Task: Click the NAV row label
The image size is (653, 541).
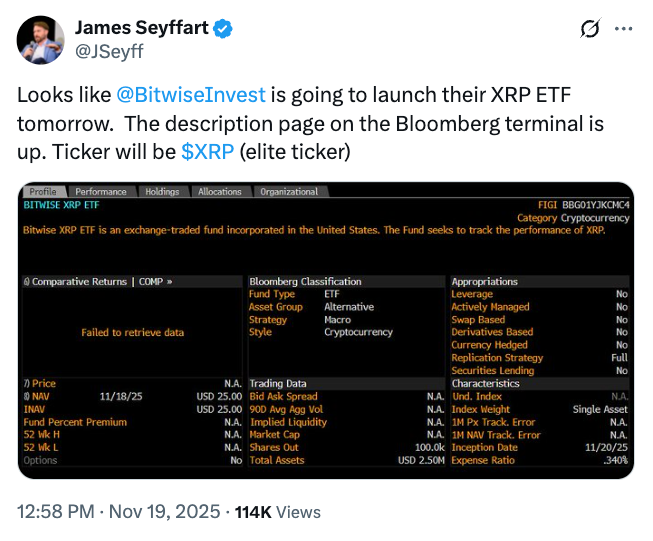Action: (x=40, y=396)
